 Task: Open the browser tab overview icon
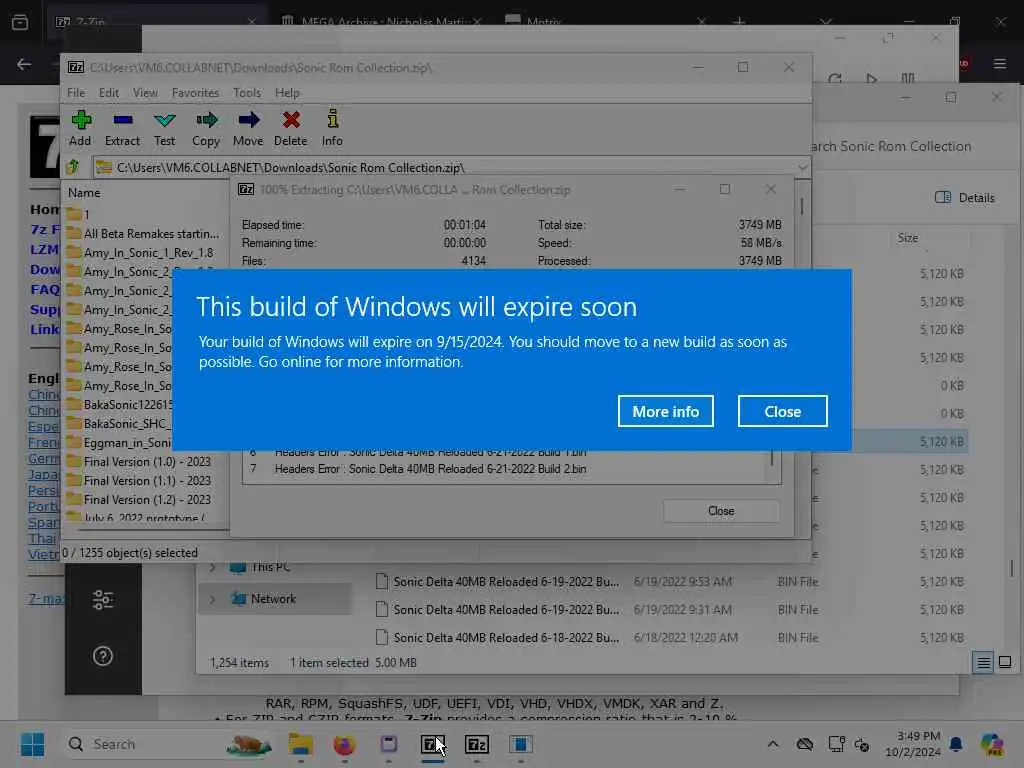[x=20, y=22]
